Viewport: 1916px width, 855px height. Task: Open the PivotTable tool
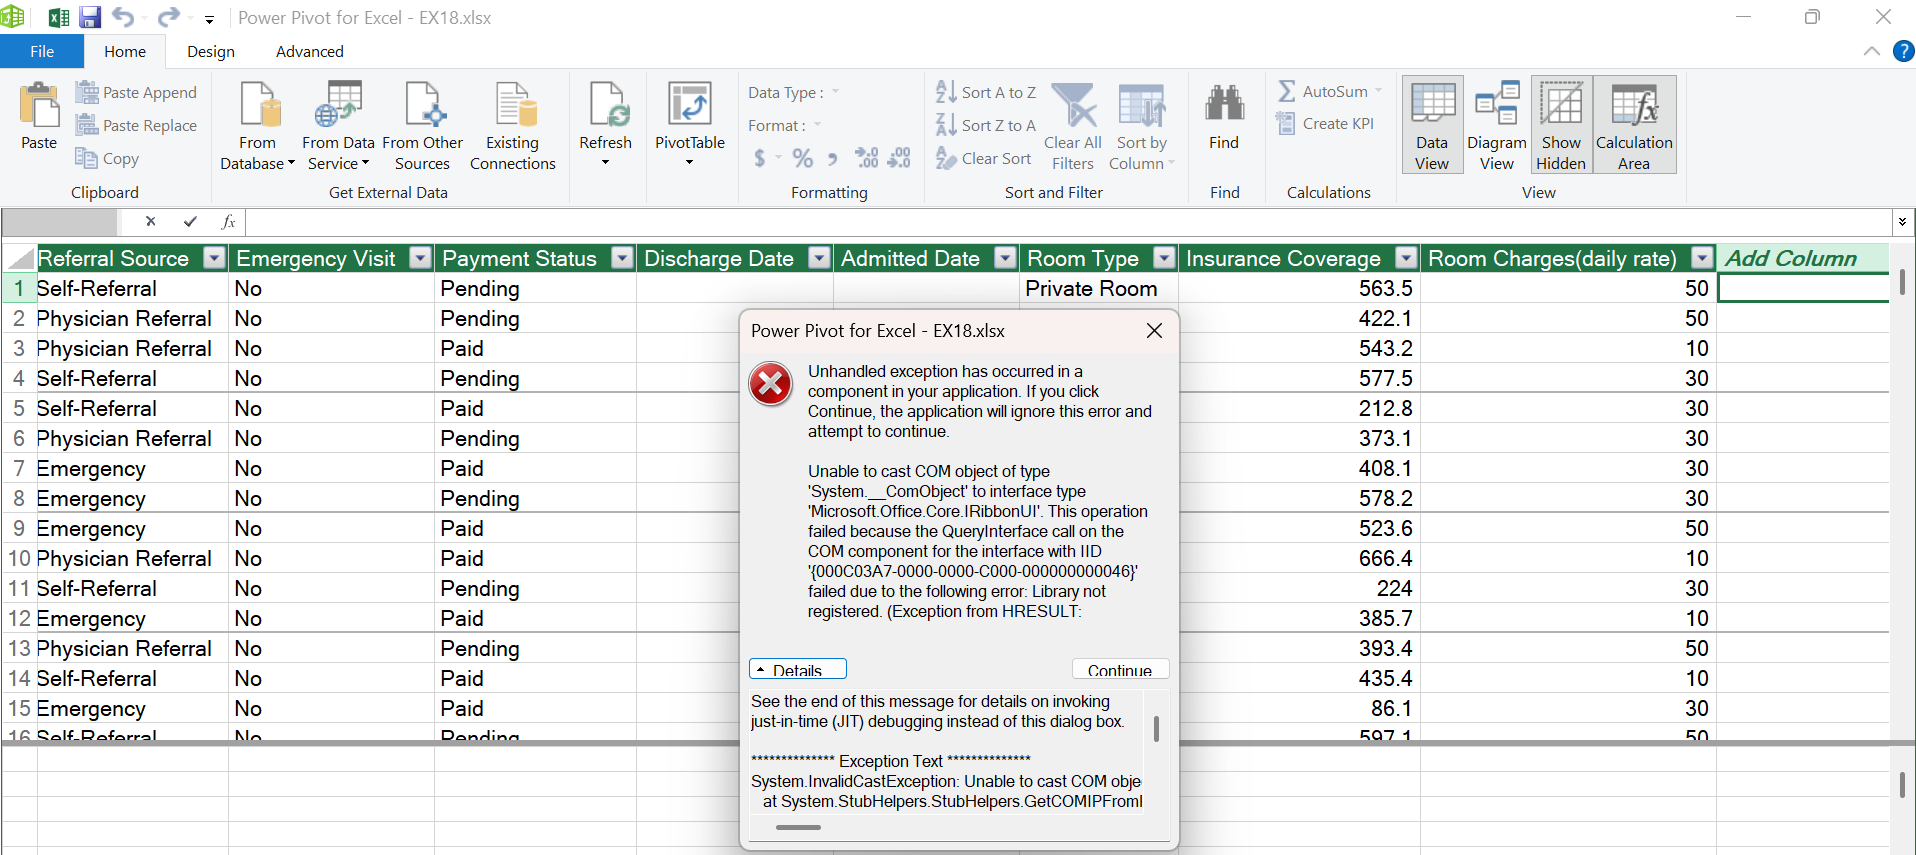click(x=689, y=107)
